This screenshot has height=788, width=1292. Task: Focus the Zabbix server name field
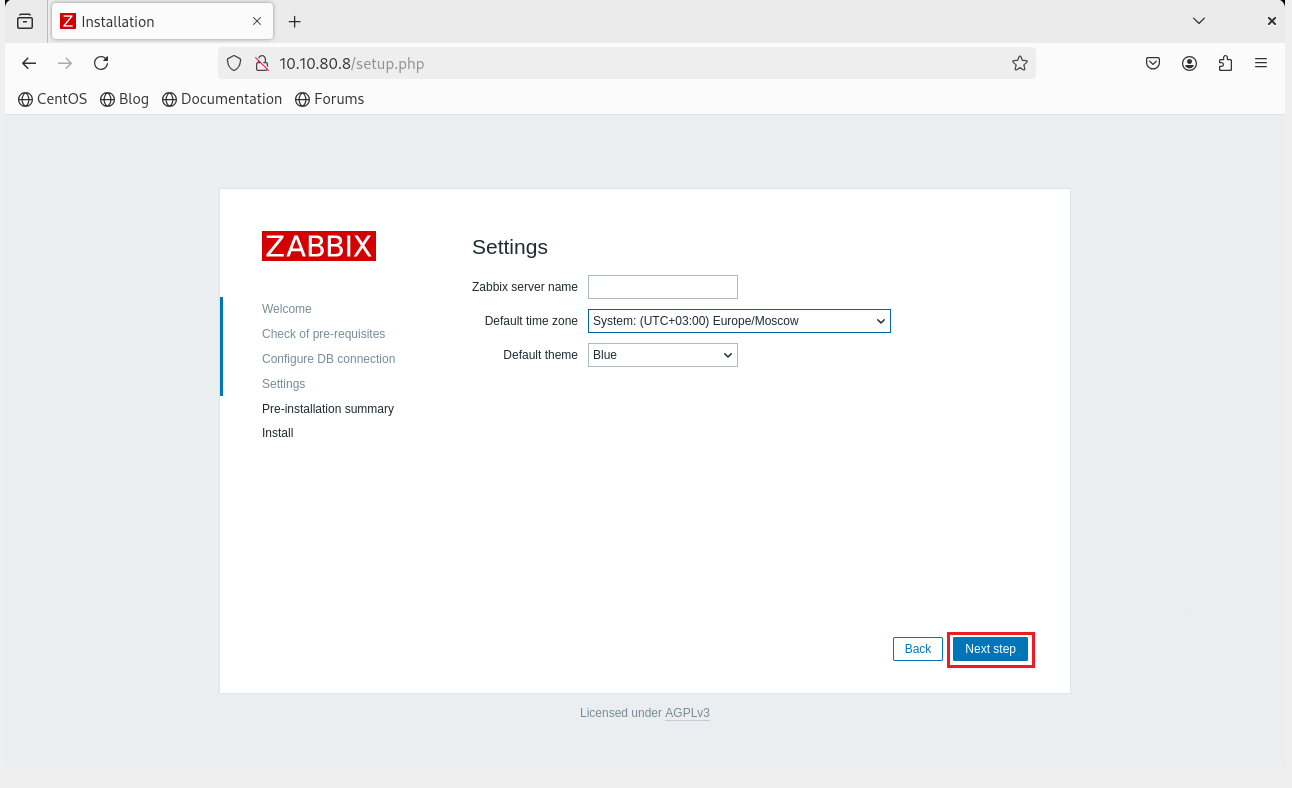(663, 287)
